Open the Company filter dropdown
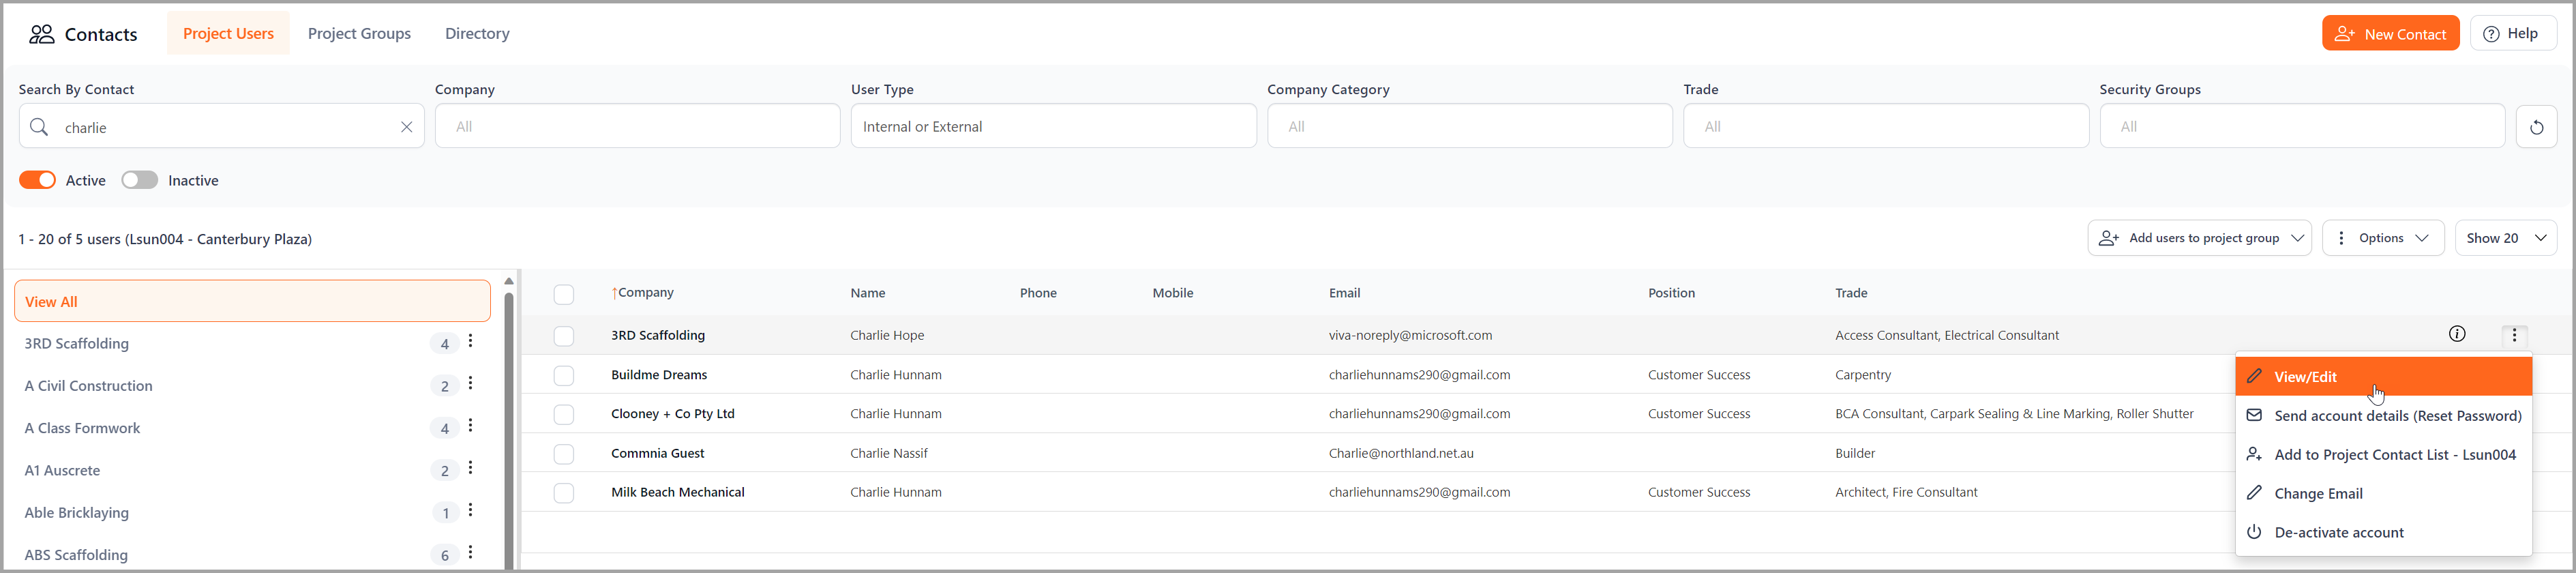Image resolution: width=2576 pixels, height=573 pixels. tap(637, 126)
